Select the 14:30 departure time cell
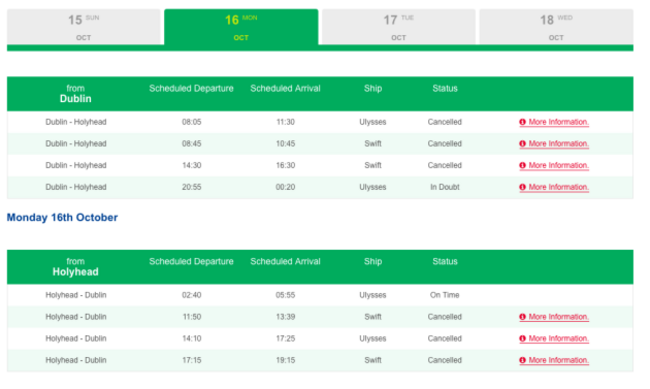Screen dimensions: 650x389 (x=192, y=165)
